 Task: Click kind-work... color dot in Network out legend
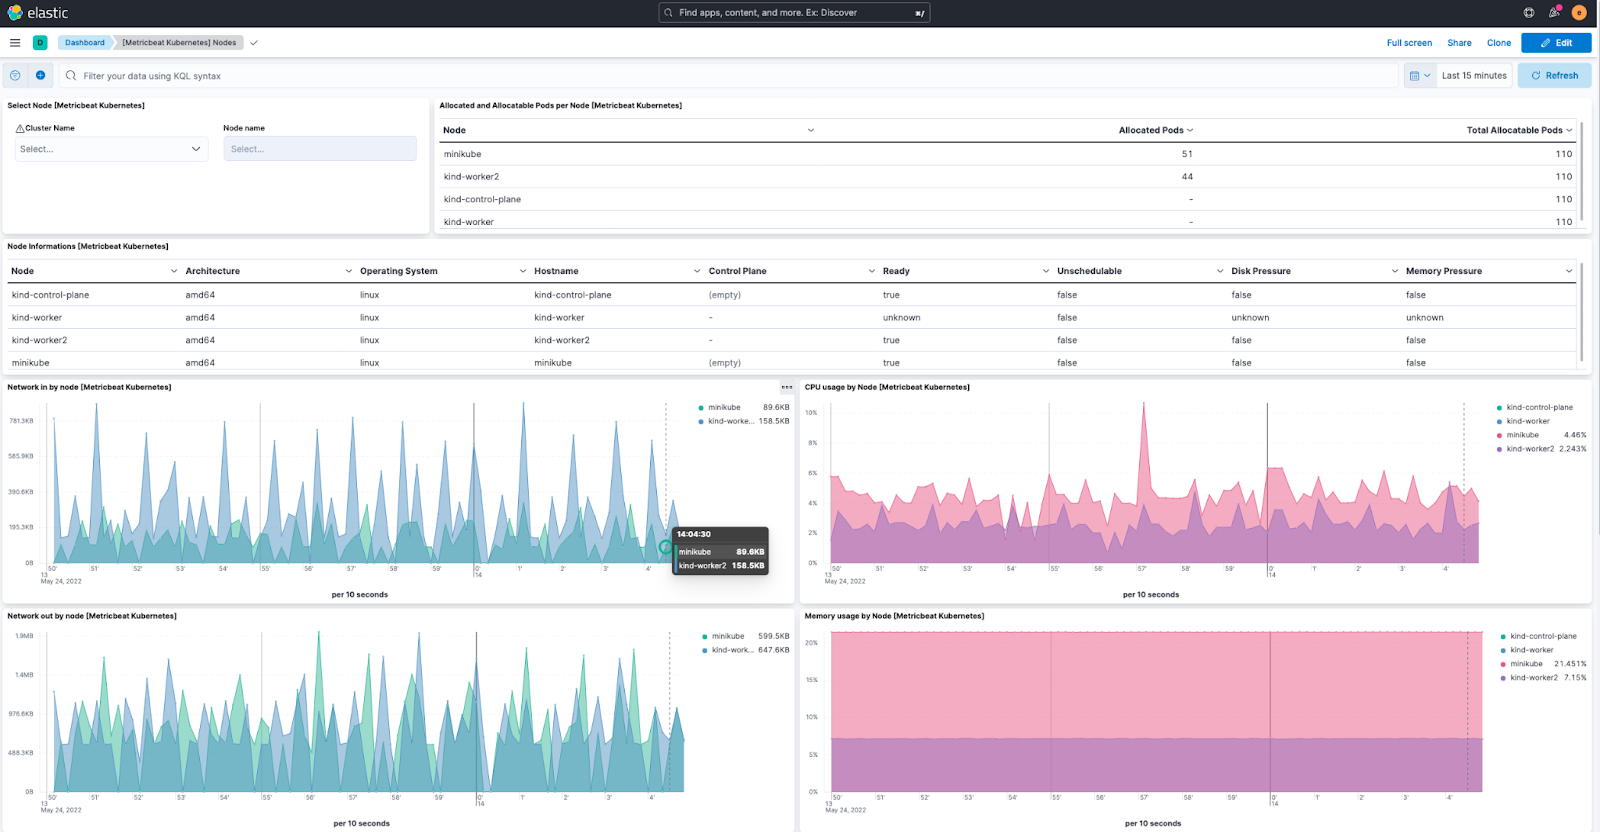[704, 650]
